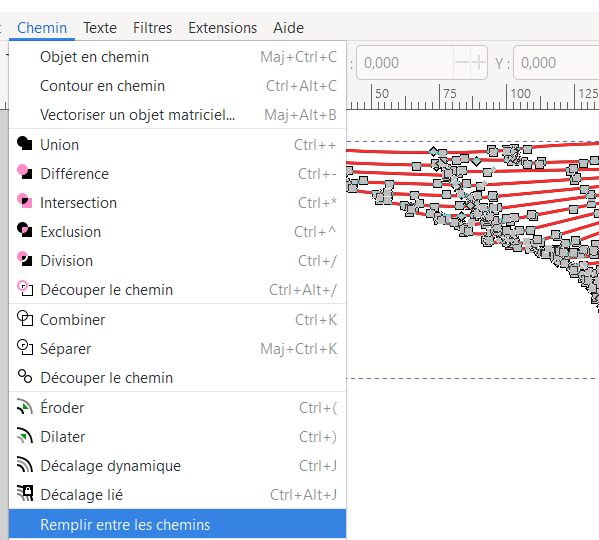Click the Différence icon

pyautogui.click(x=25, y=172)
